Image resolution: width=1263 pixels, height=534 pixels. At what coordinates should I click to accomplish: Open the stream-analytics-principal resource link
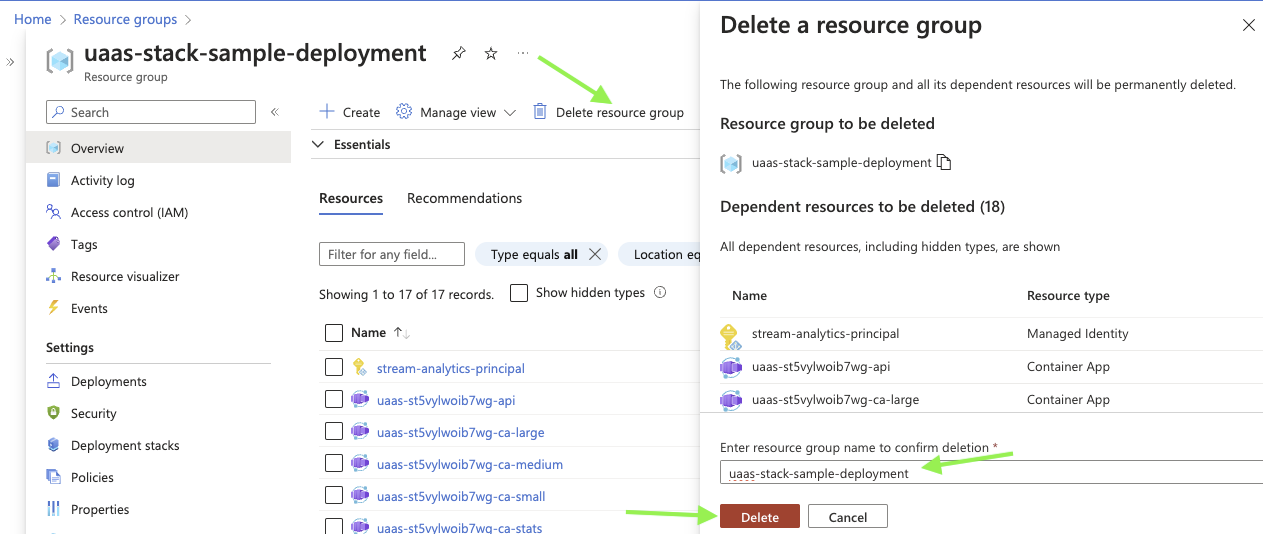click(x=451, y=368)
